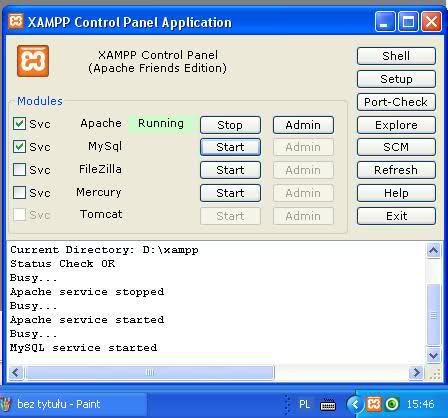448x418 pixels.
Task: Enable the Mercury Svc checkbox
Action: click(19, 192)
